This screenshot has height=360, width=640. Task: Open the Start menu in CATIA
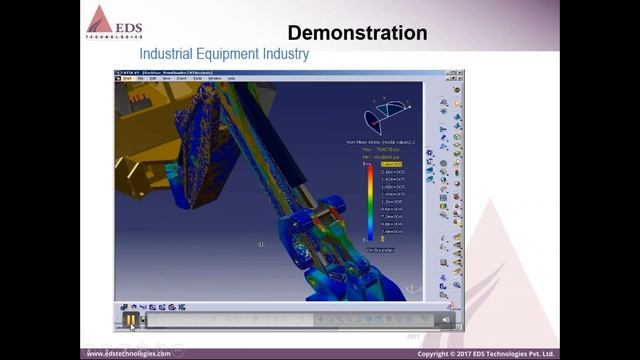click(x=127, y=78)
